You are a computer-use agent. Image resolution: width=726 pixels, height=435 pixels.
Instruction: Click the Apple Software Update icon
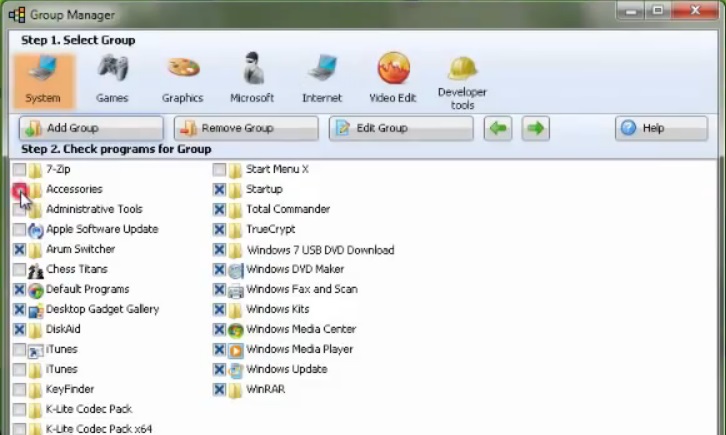(36, 230)
